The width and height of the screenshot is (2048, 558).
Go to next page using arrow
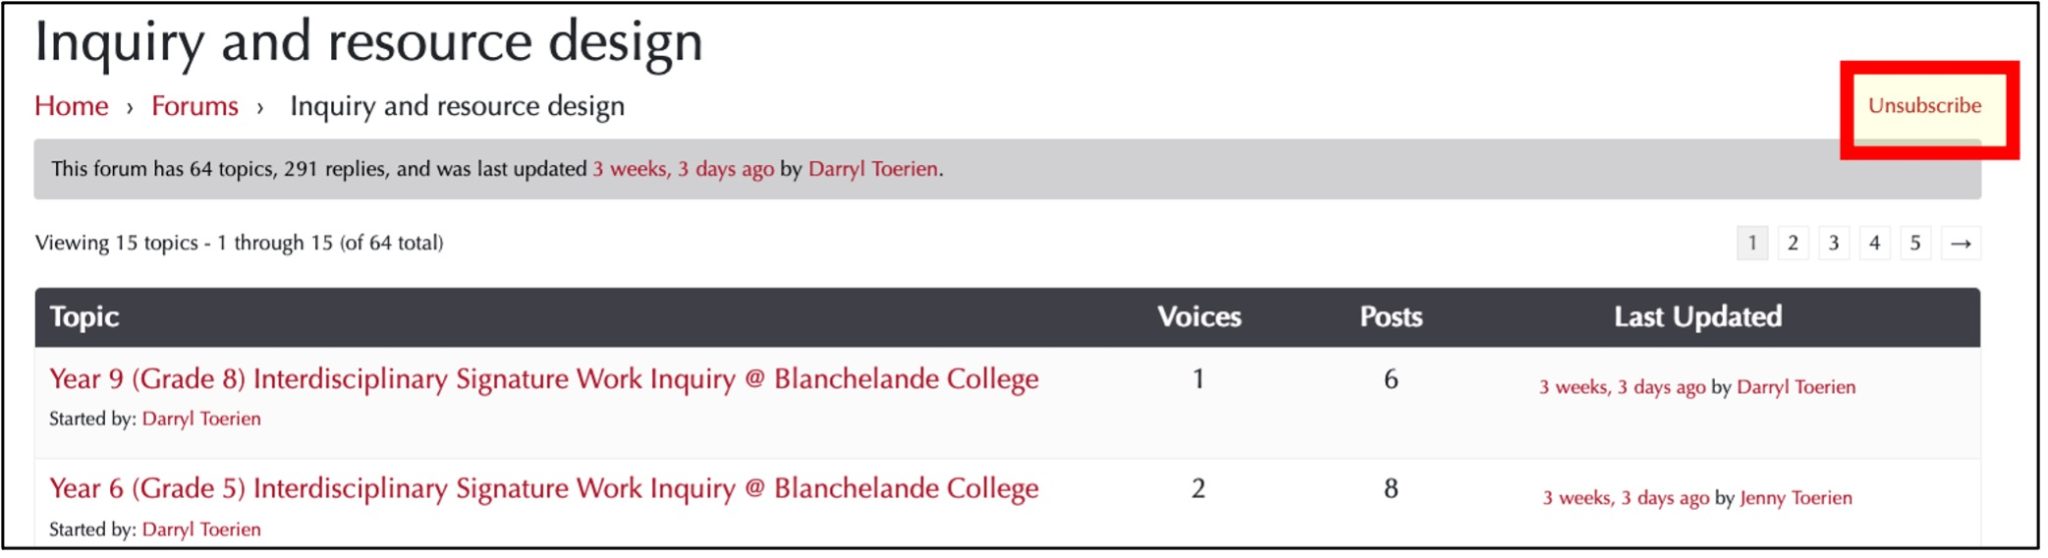(x=1960, y=243)
